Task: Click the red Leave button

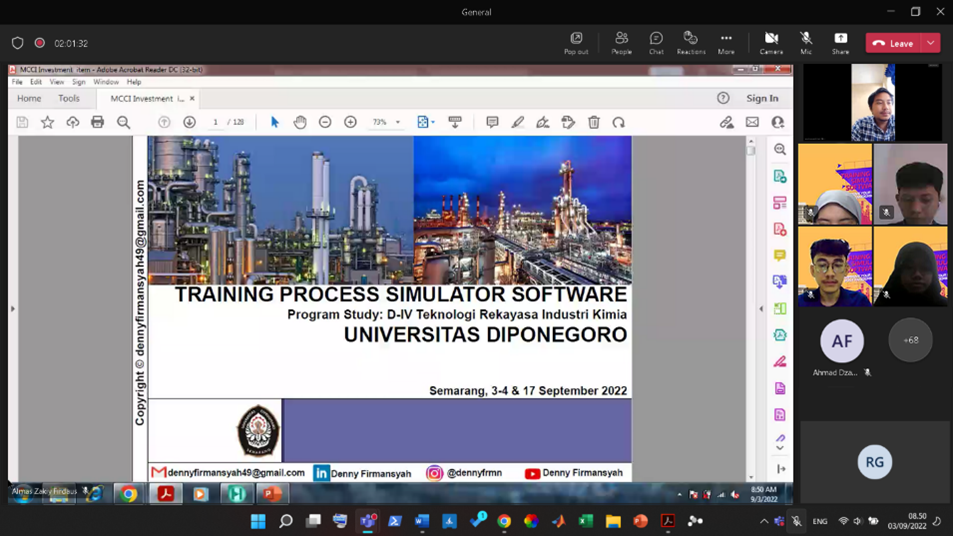Action: click(893, 43)
